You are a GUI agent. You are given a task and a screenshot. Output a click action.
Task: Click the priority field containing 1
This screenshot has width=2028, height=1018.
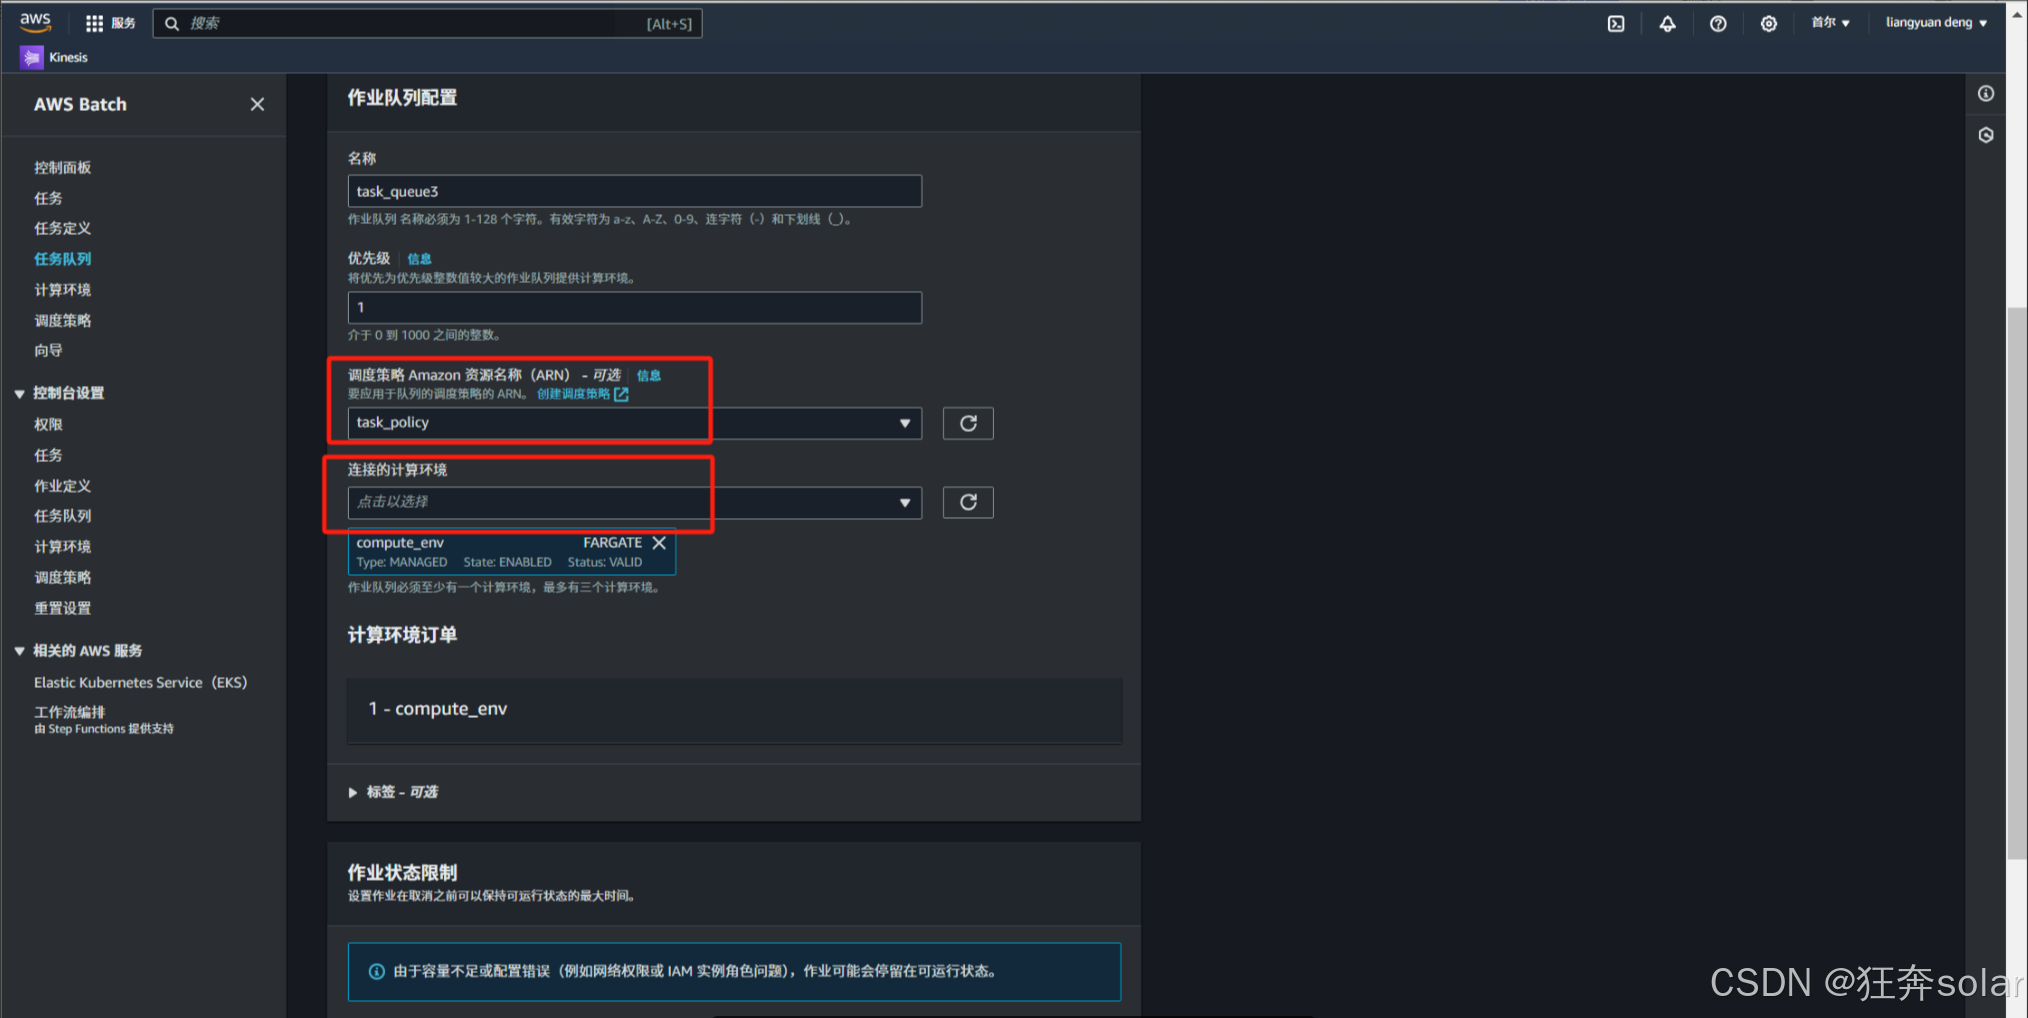[x=634, y=307]
